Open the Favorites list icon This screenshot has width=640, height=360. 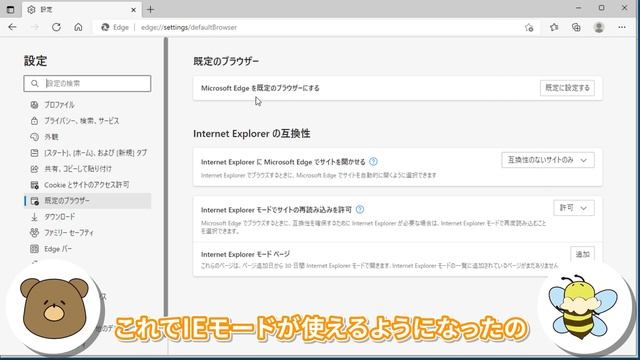tap(553, 27)
